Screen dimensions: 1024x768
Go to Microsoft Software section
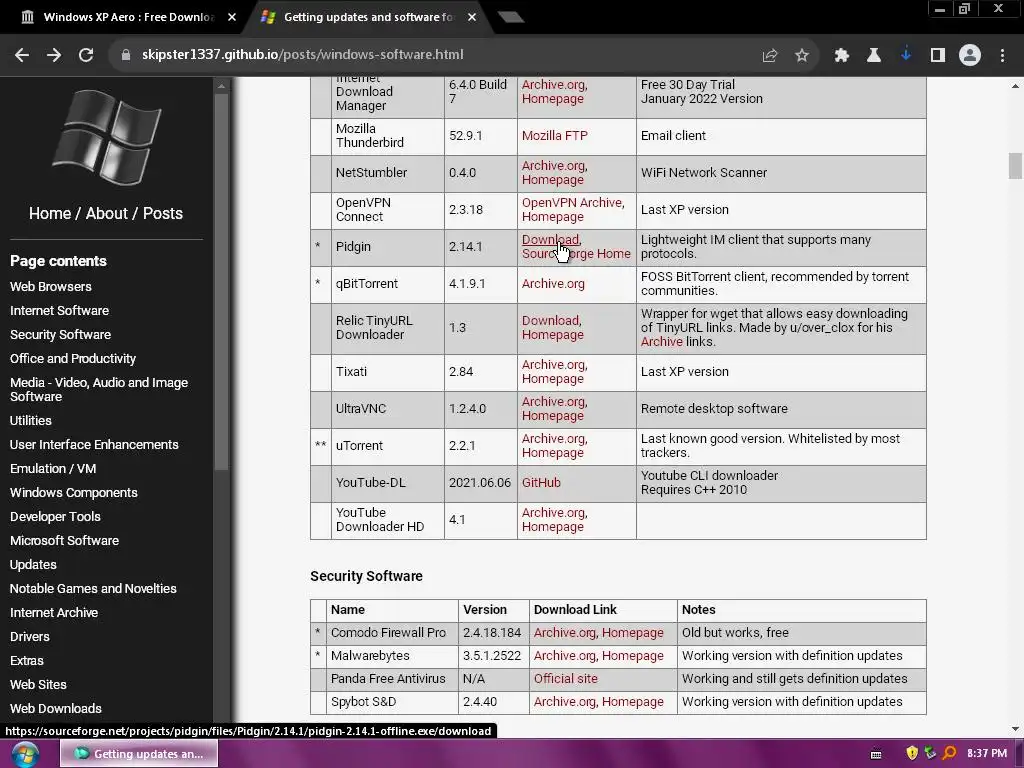(65, 541)
